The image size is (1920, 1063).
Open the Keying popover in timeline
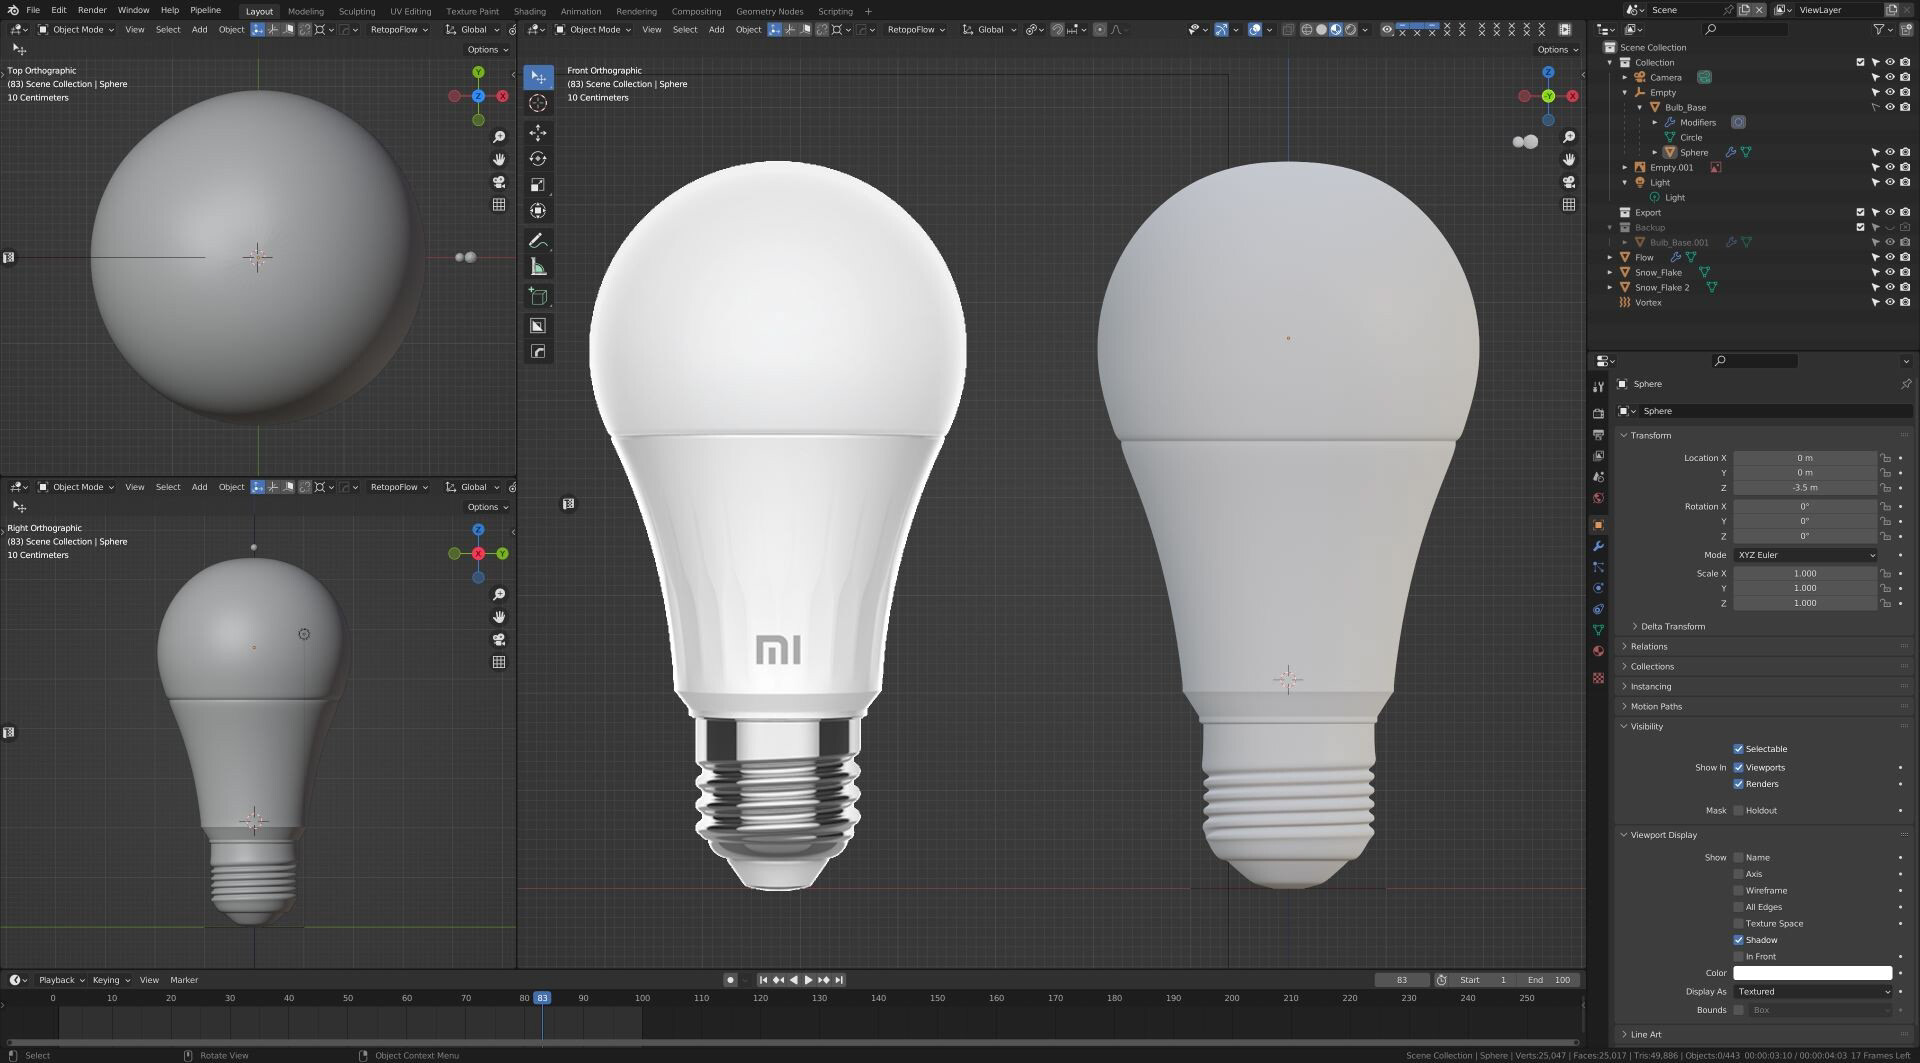110,981
